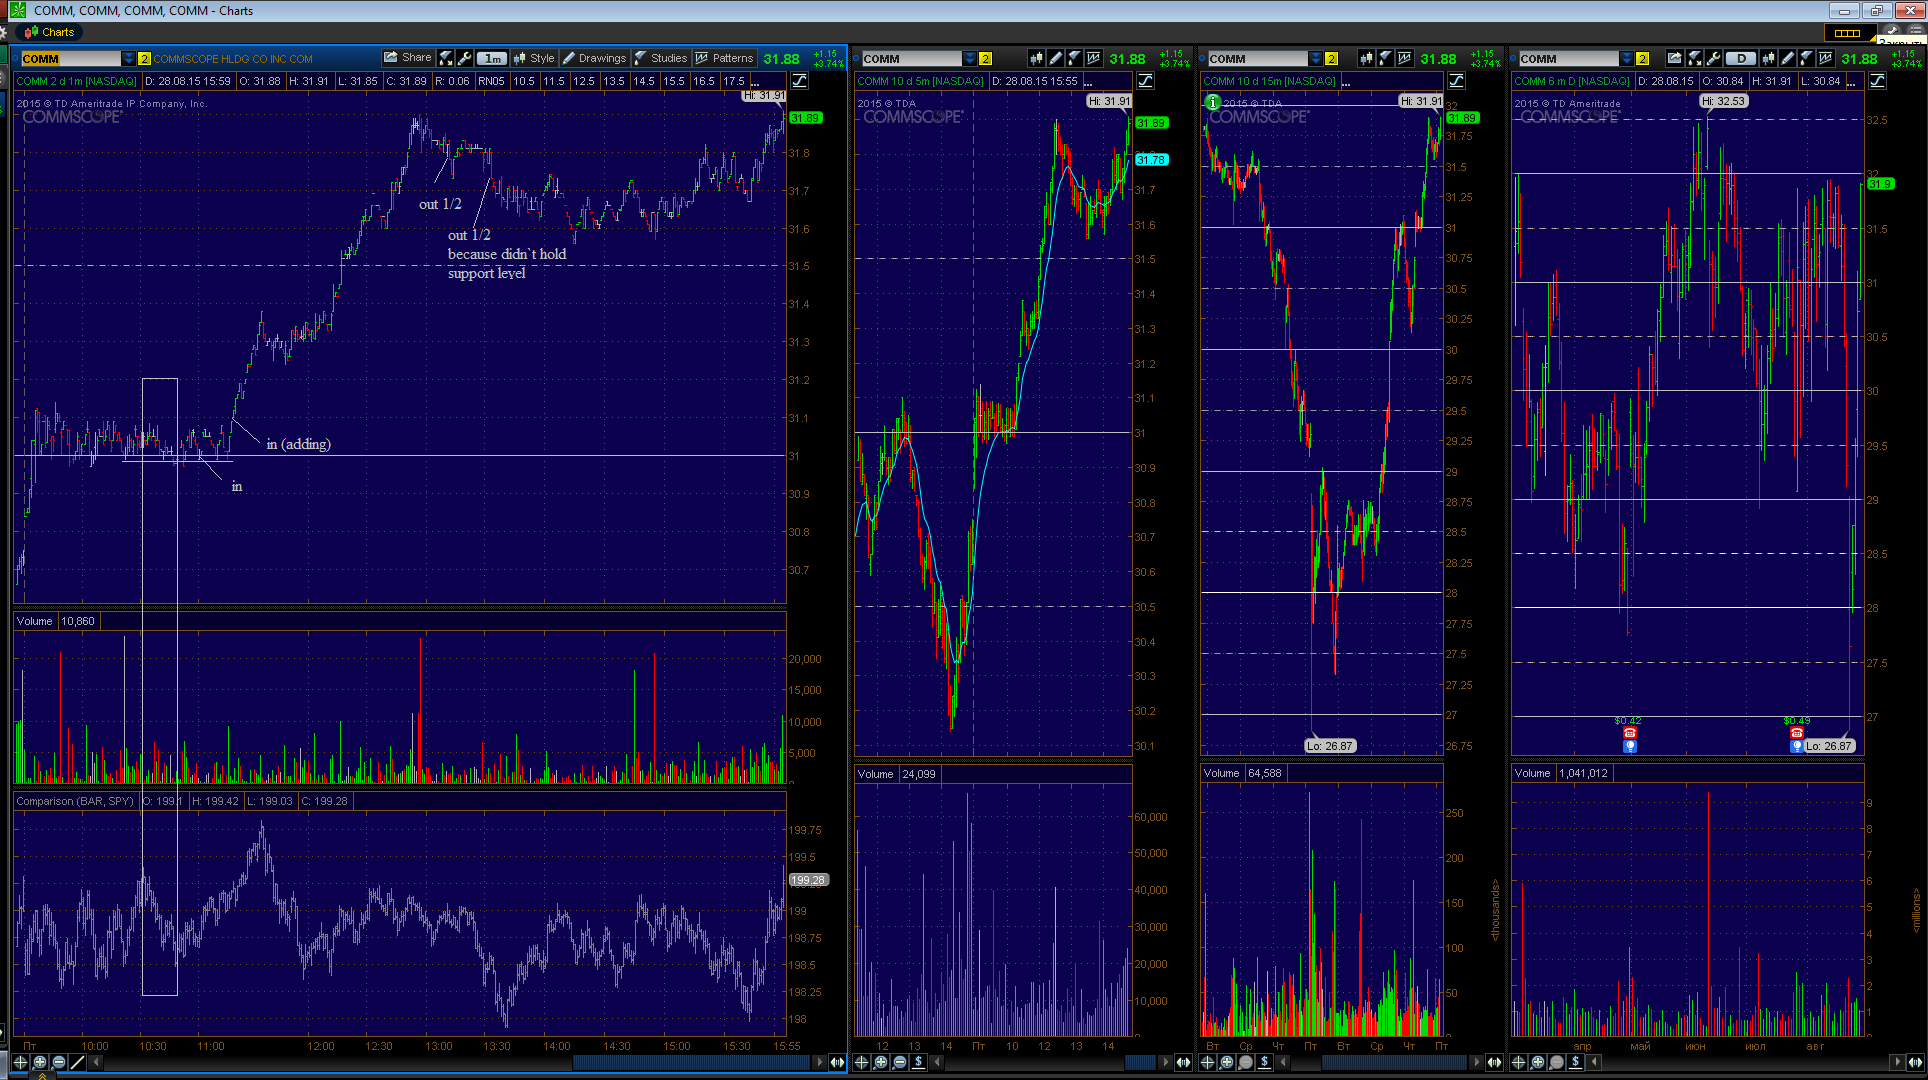Click Comparison (BAR, SPY) label
The image size is (1928, 1080).
coord(75,801)
